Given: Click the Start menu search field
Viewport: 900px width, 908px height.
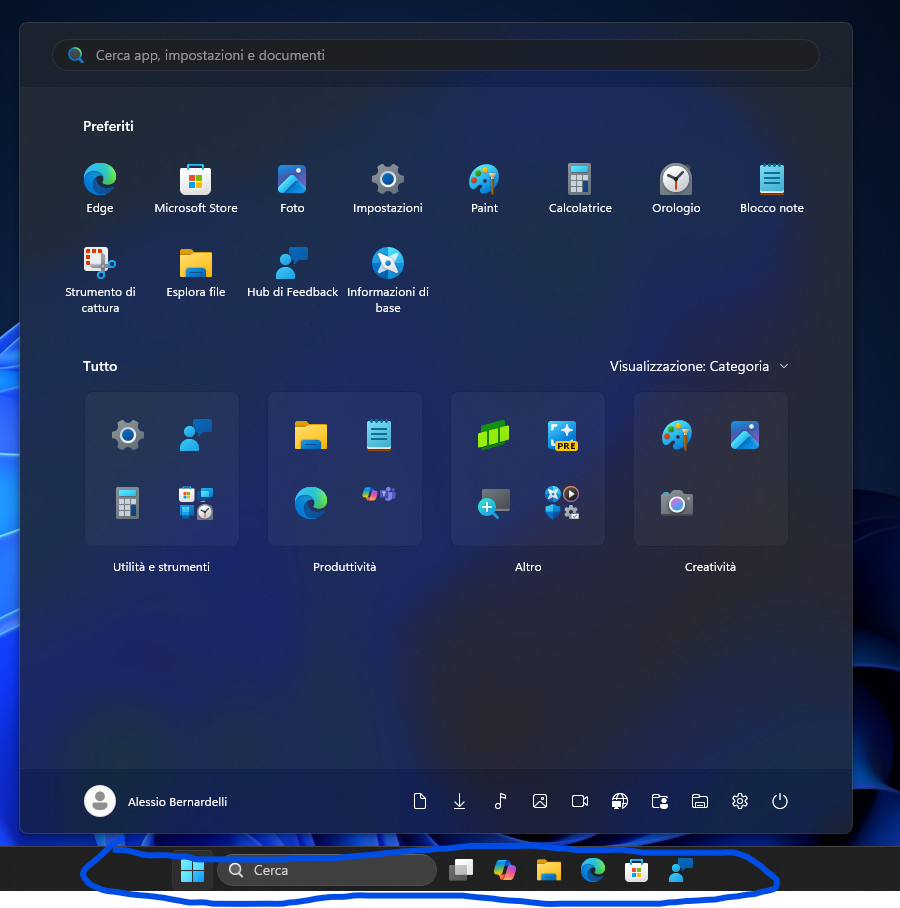Looking at the screenshot, I should (436, 55).
